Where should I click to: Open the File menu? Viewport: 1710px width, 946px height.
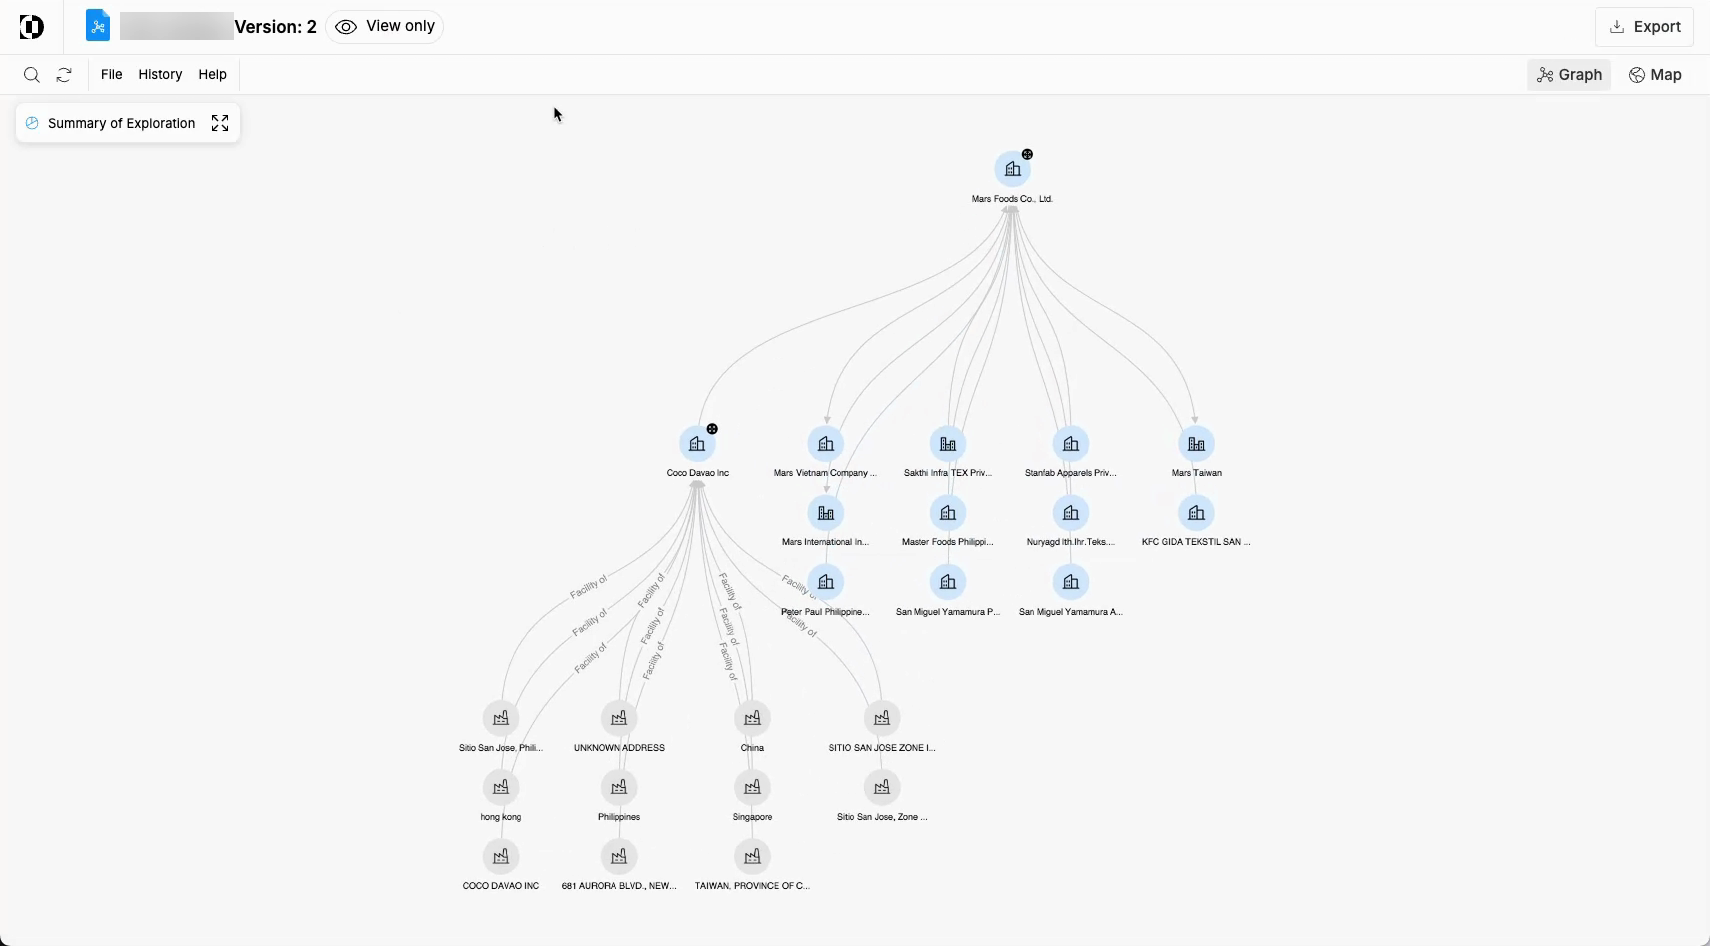point(112,74)
